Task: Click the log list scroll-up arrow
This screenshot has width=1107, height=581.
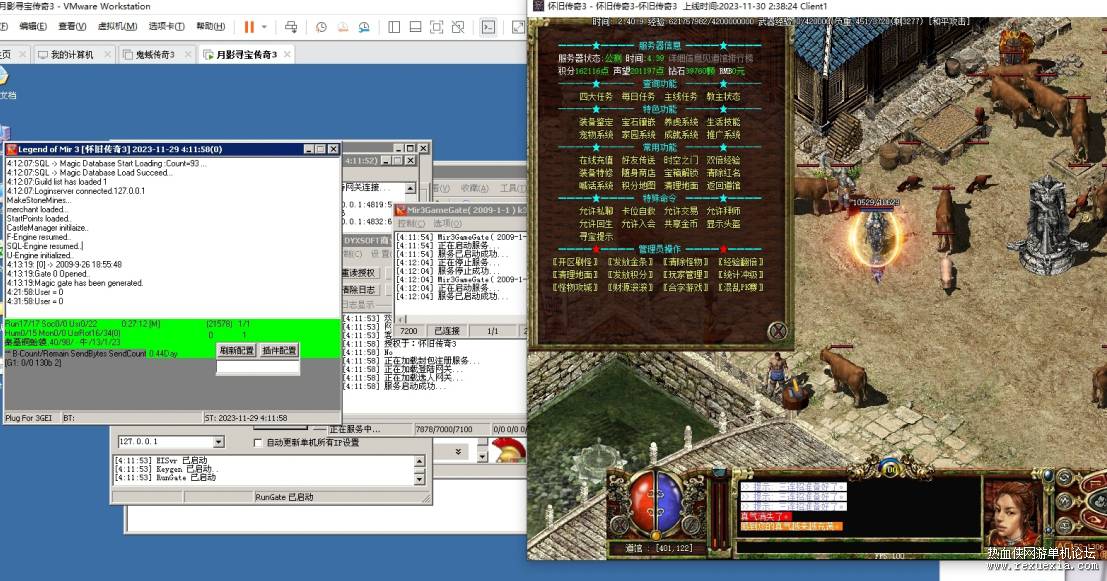Action: 419,461
